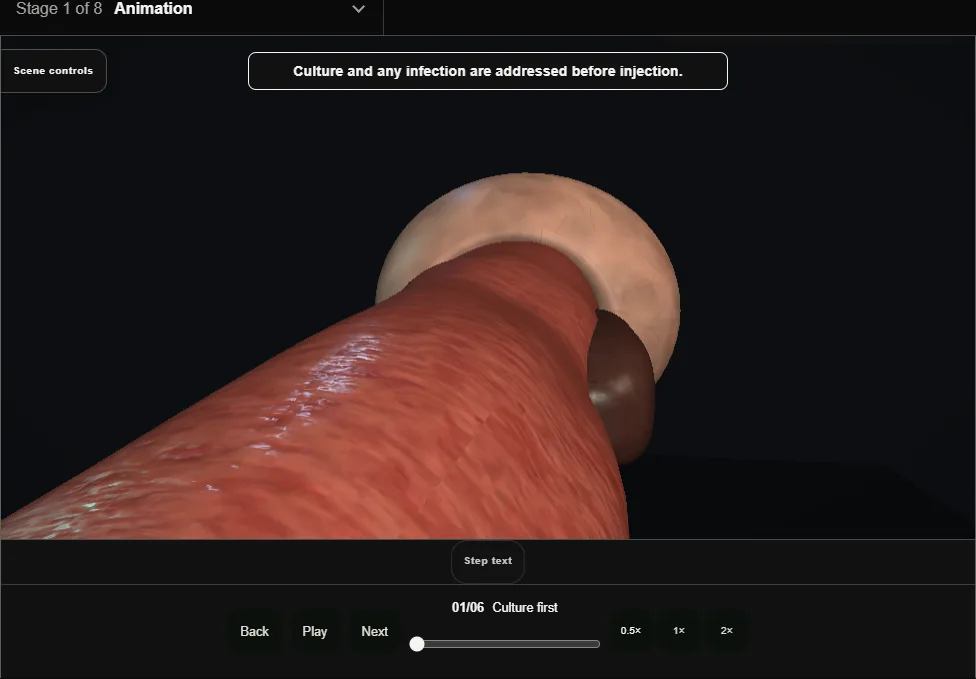Click the caption about culture and infection
This screenshot has height=679, width=976.
pos(488,71)
